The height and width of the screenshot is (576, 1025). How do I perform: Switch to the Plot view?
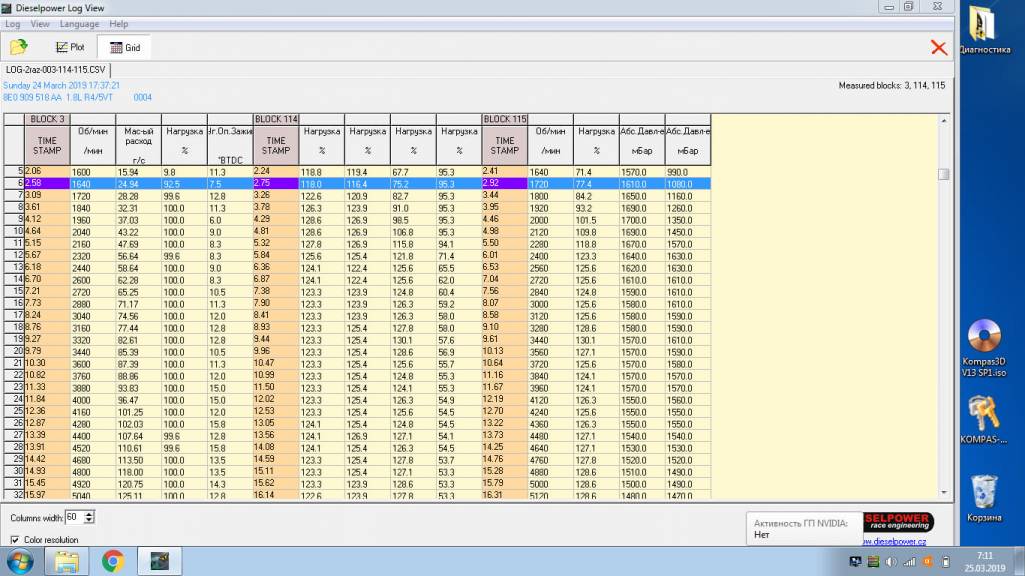(x=70, y=47)
